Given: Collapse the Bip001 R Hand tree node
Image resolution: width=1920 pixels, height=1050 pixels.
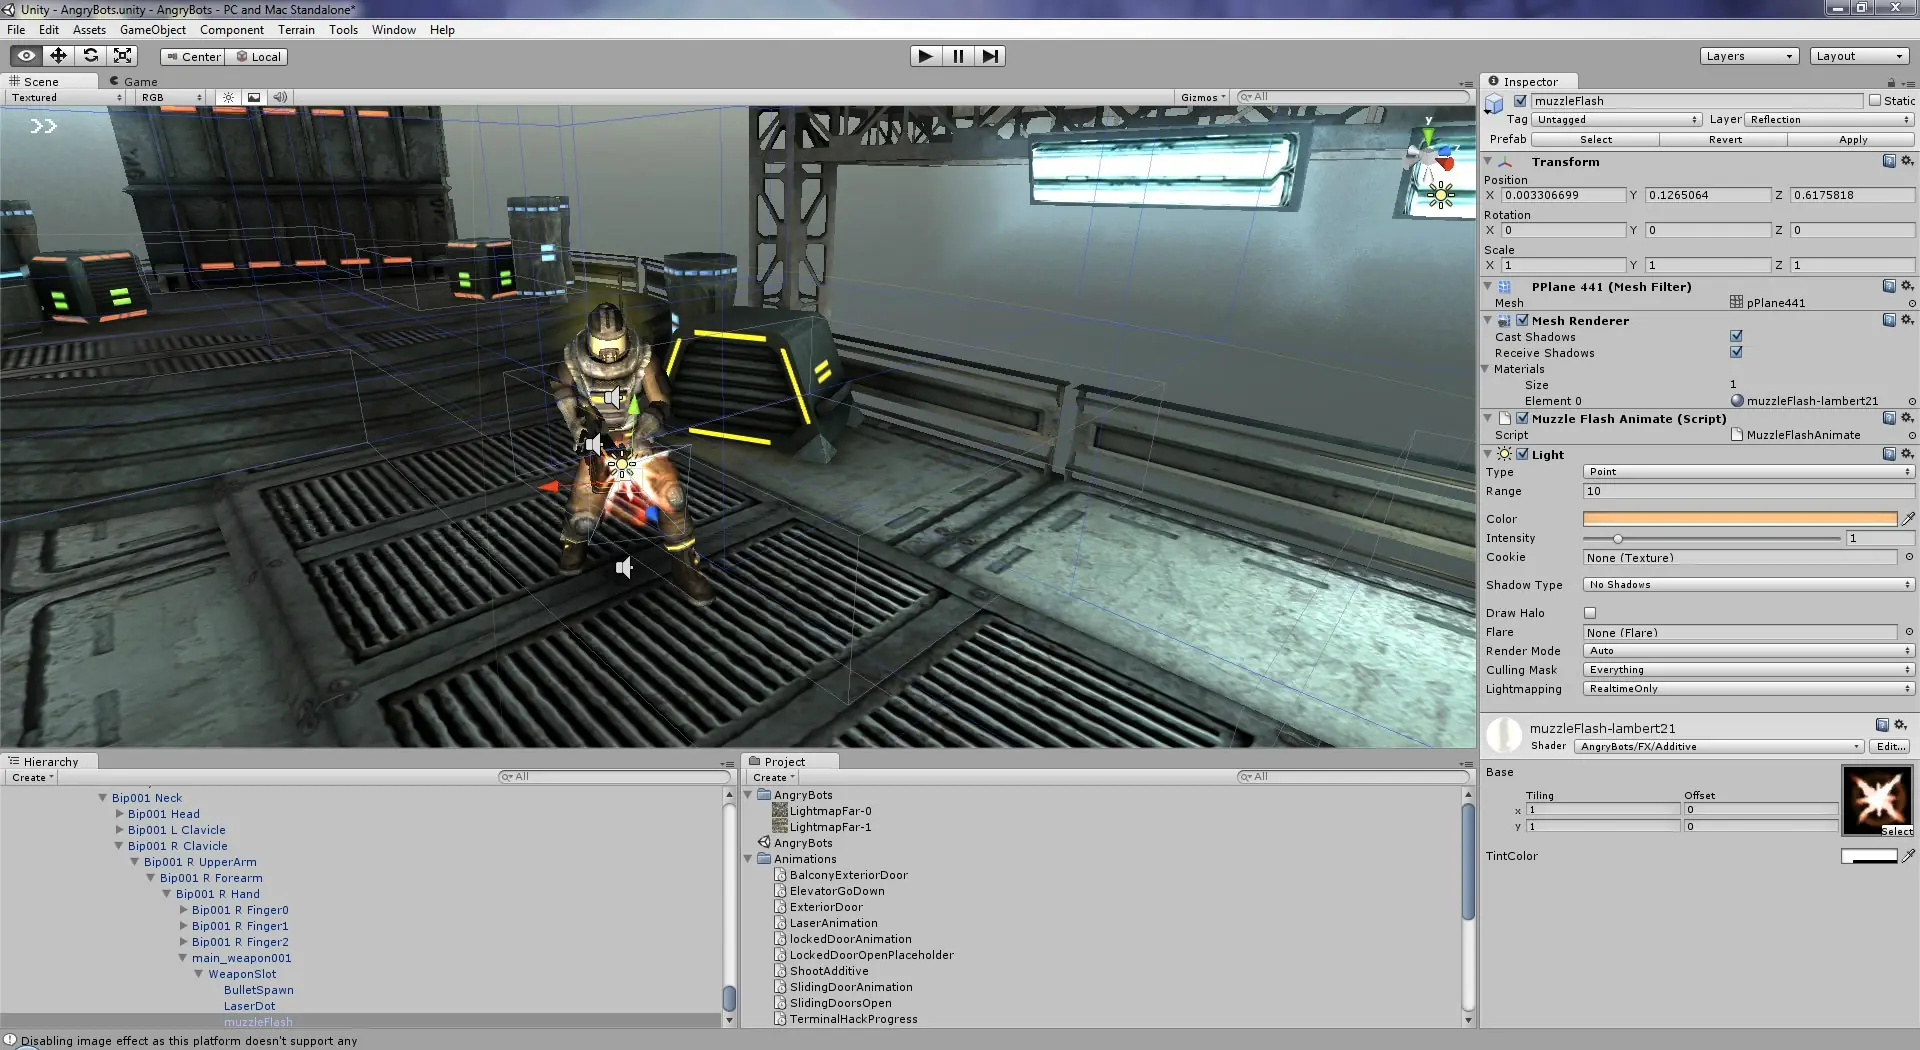Looking at the screenshot, I should (x=167, y=894).
